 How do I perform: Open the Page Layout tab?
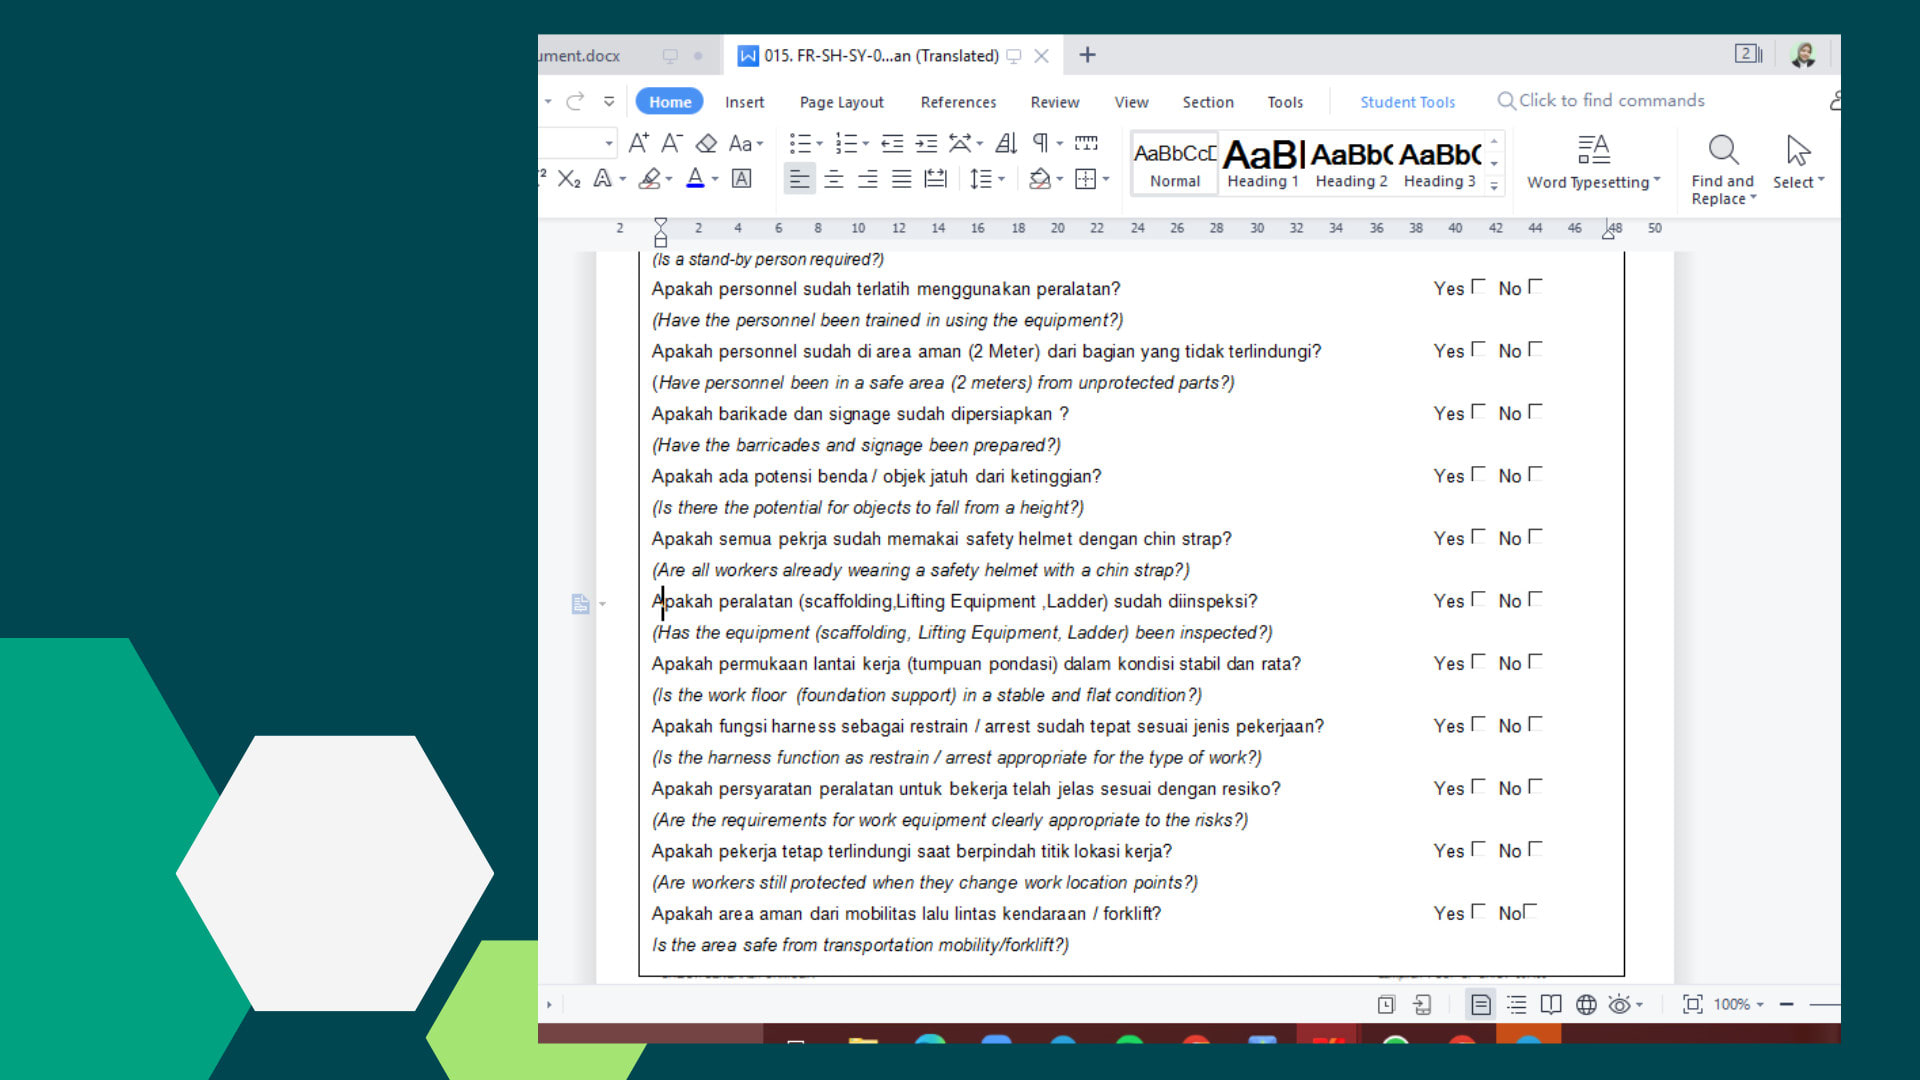841,102
